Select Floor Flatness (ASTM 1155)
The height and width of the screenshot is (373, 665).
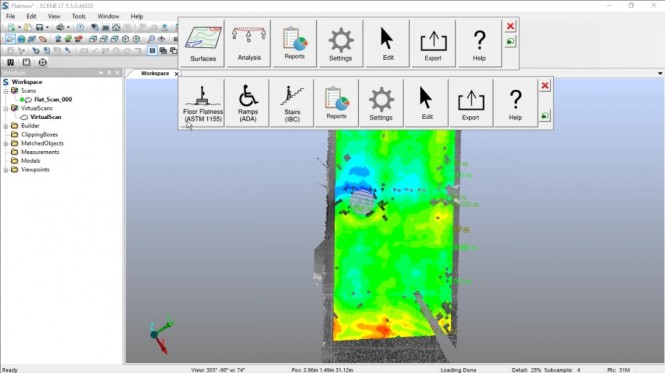click(x=202, y=103)
